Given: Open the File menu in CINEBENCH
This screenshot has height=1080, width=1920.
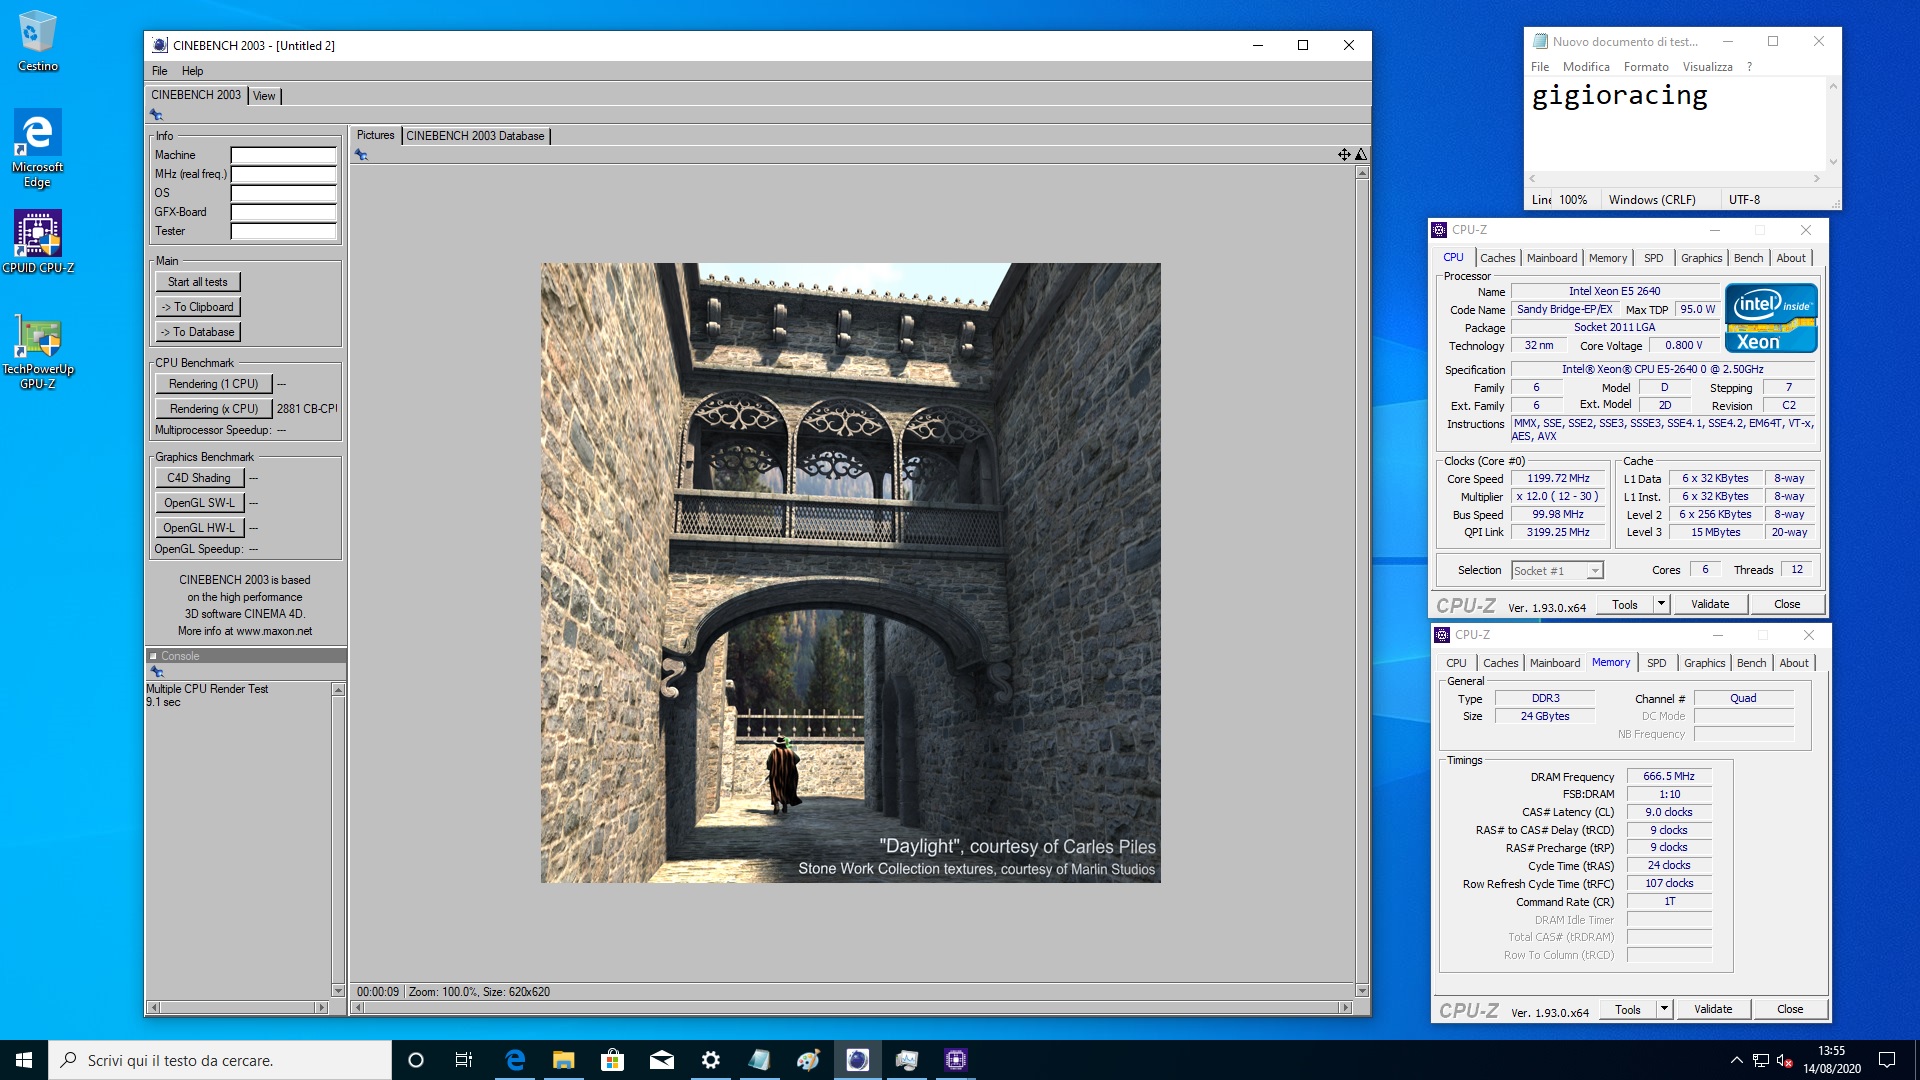Looking at the screenshot, I should (160, 71).
